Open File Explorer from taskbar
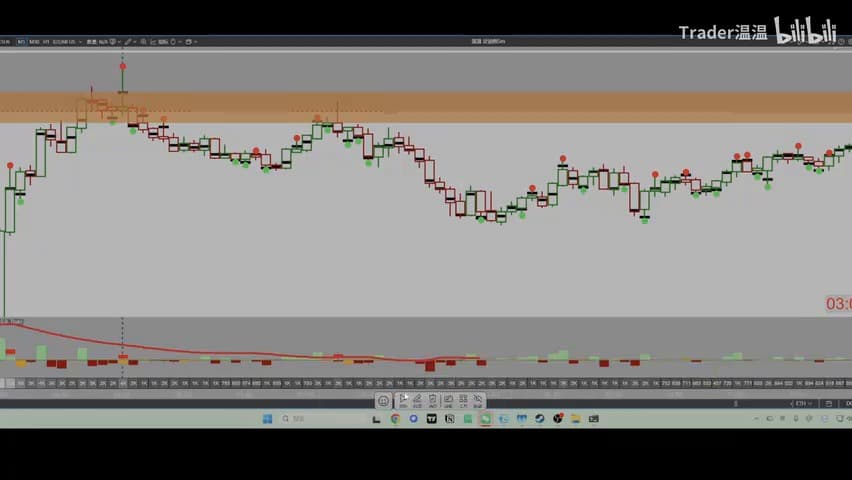The height and width of the screenshot is (480, 852). [x=575, y=419]
